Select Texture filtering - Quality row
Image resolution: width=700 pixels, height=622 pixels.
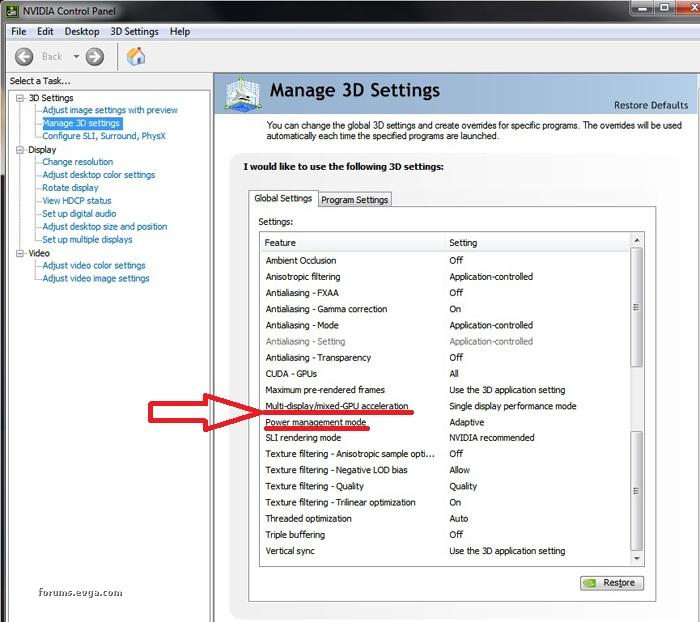(445, 486)
